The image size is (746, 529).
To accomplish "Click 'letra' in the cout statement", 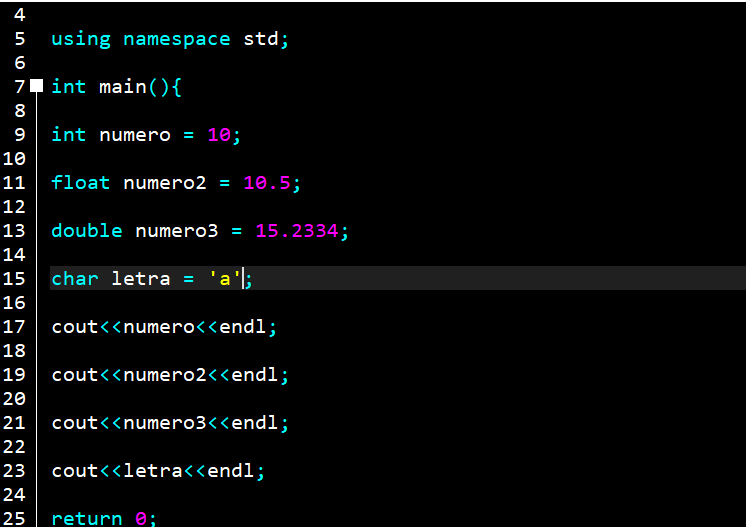I will click(x=152, y=471).
